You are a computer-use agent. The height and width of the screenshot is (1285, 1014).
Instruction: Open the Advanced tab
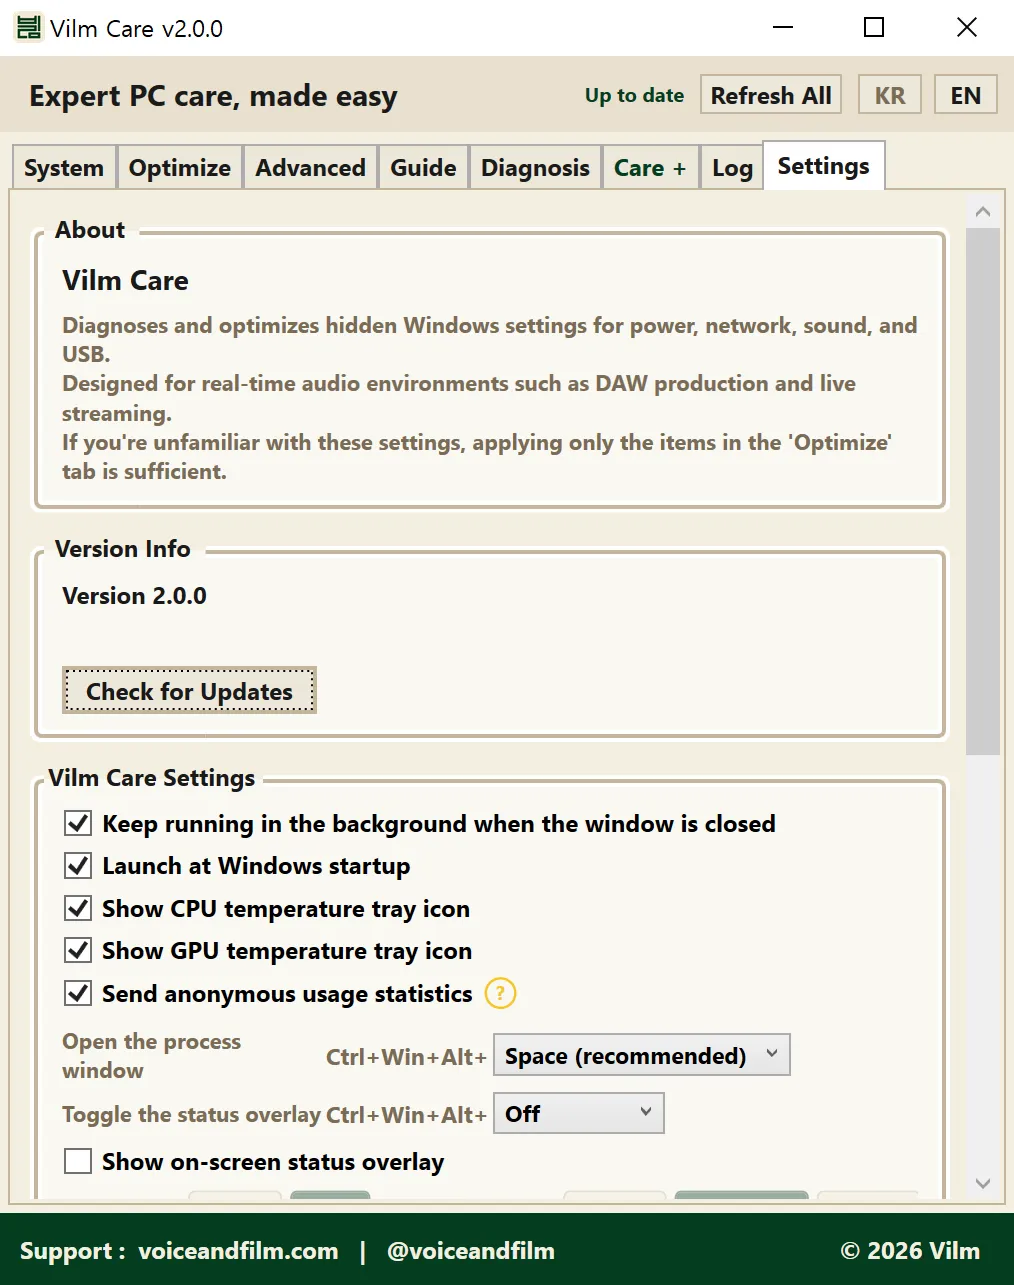[310, 167]
